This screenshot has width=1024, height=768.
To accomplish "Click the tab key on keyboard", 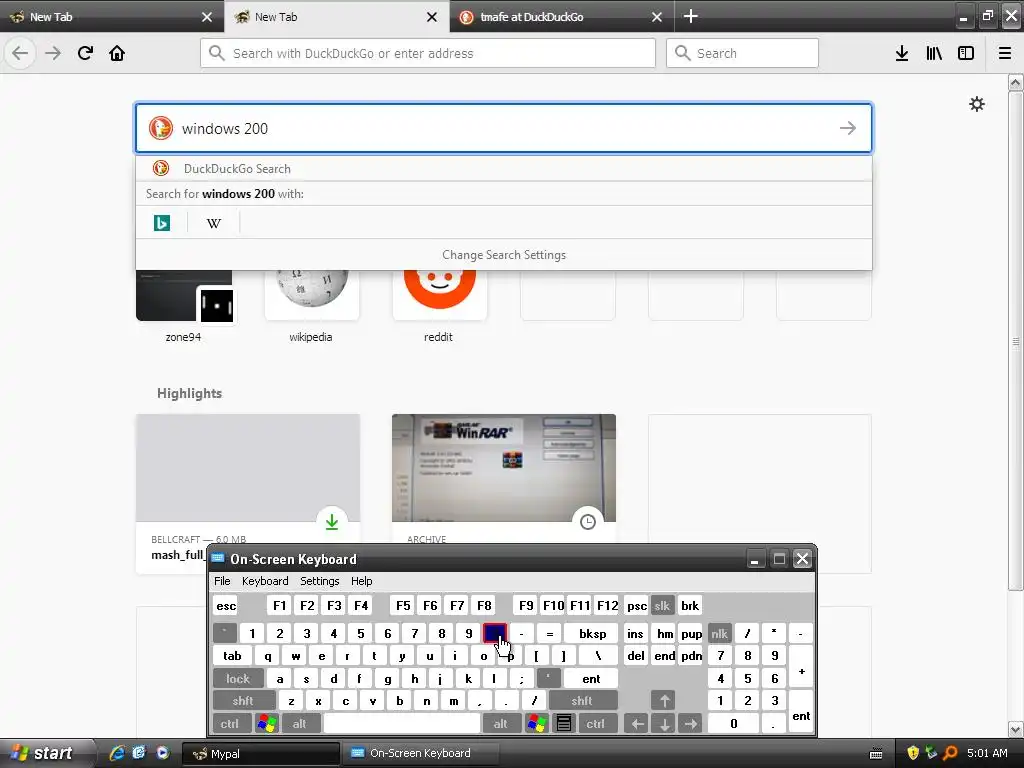I will pyautogui.click(x=232, y=656).
